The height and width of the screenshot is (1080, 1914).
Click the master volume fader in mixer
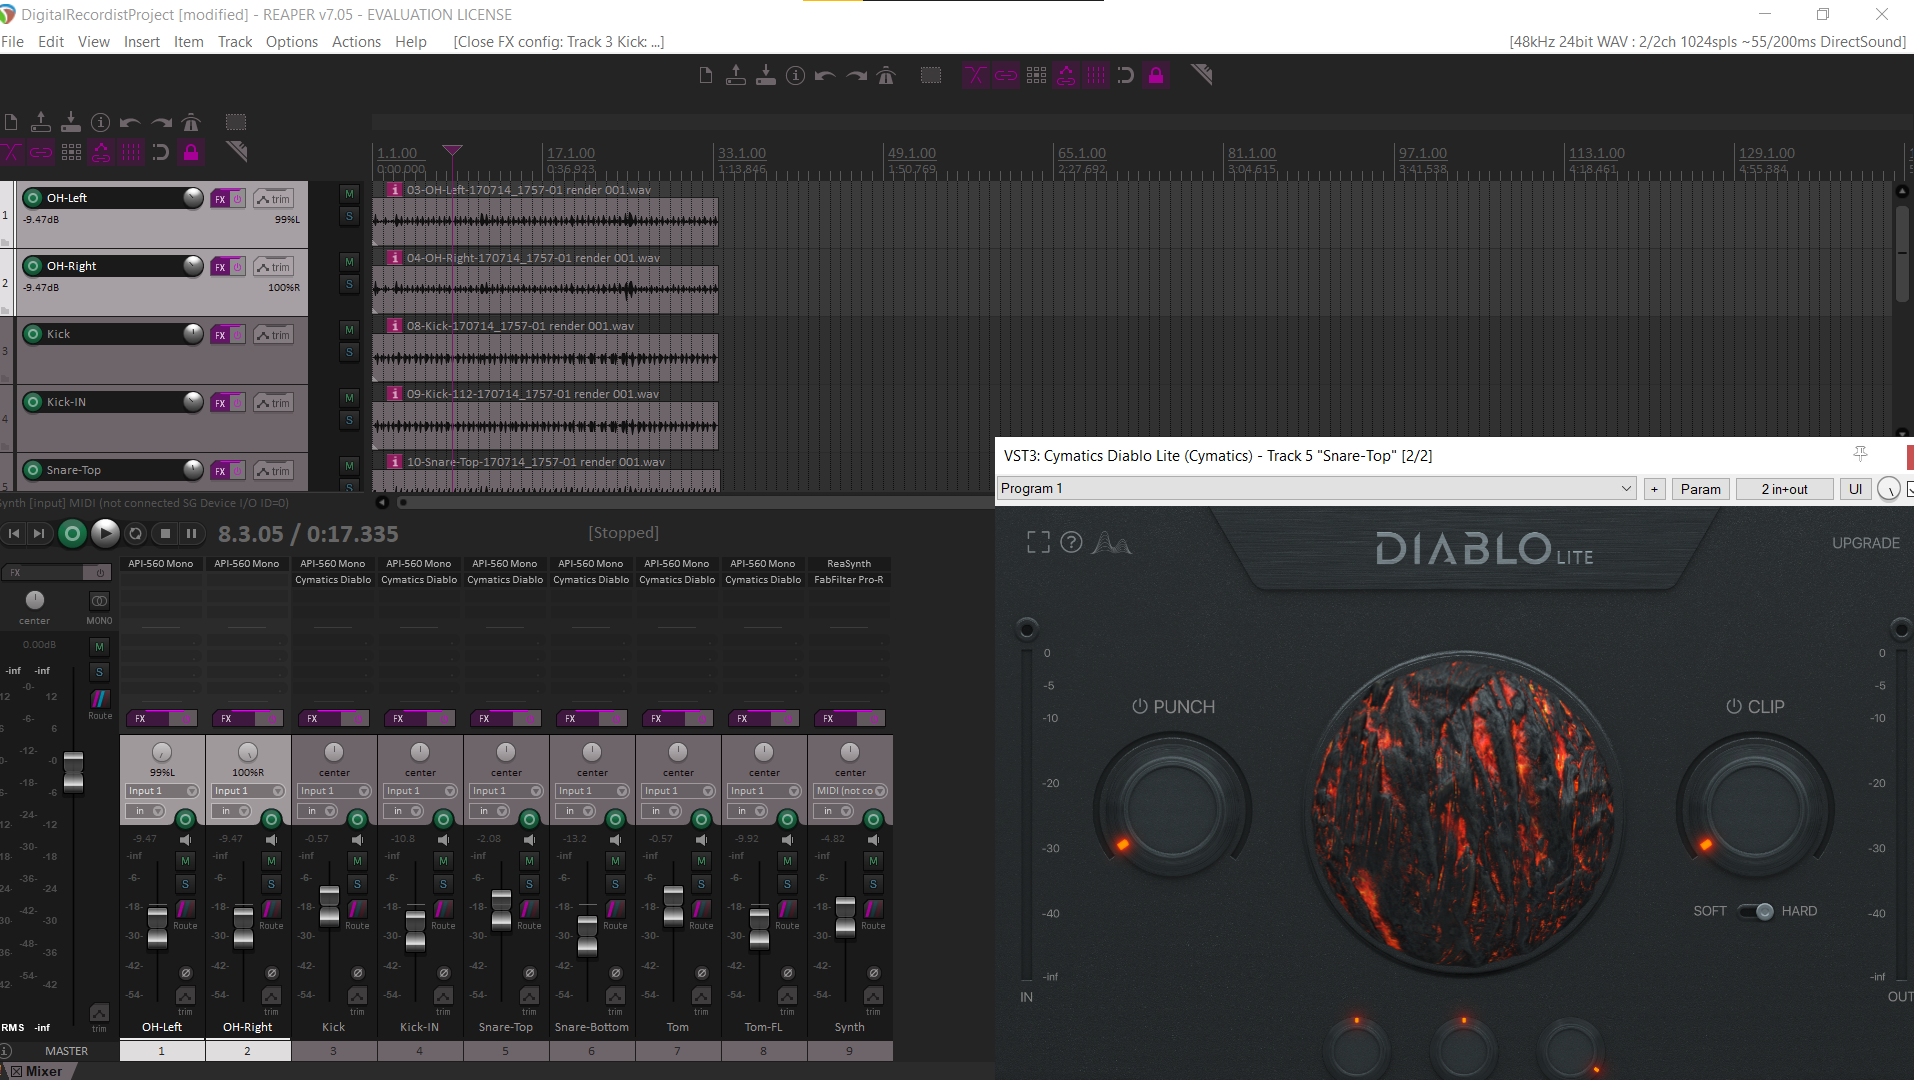73,772
